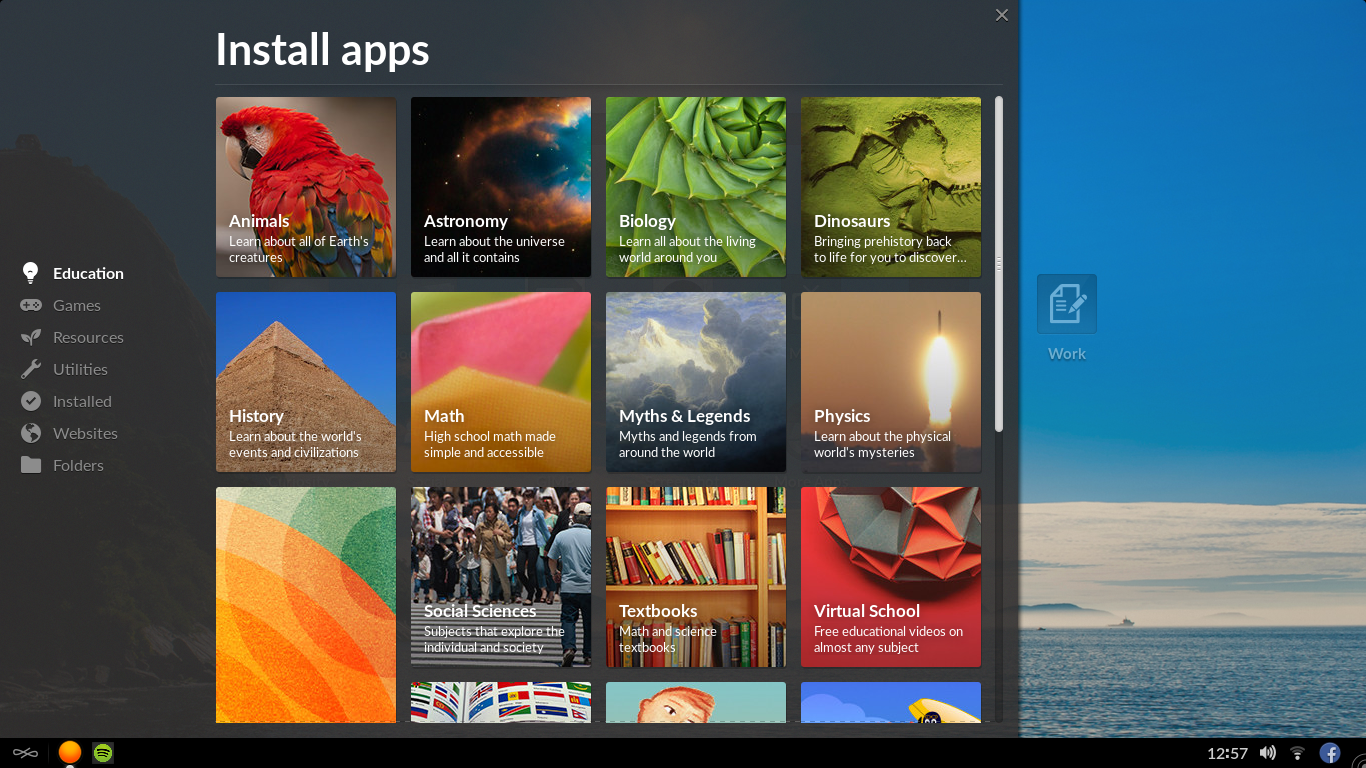
Task: Switch to the Games category
Action: (x=77, y=305)
